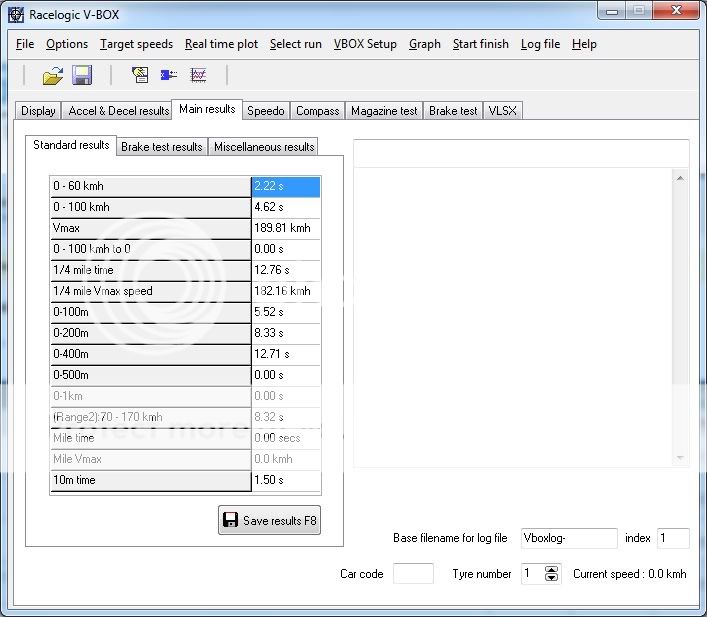Click the 0-400m row label
Image resolution: width=707 pixels, height=617 pixels.
point(151,354)
